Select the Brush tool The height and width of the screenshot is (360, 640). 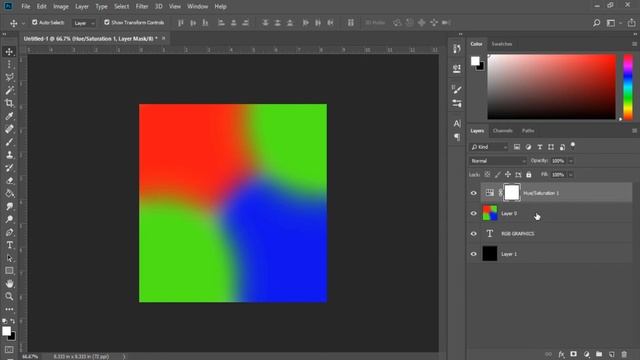click(x=9, y=142)
